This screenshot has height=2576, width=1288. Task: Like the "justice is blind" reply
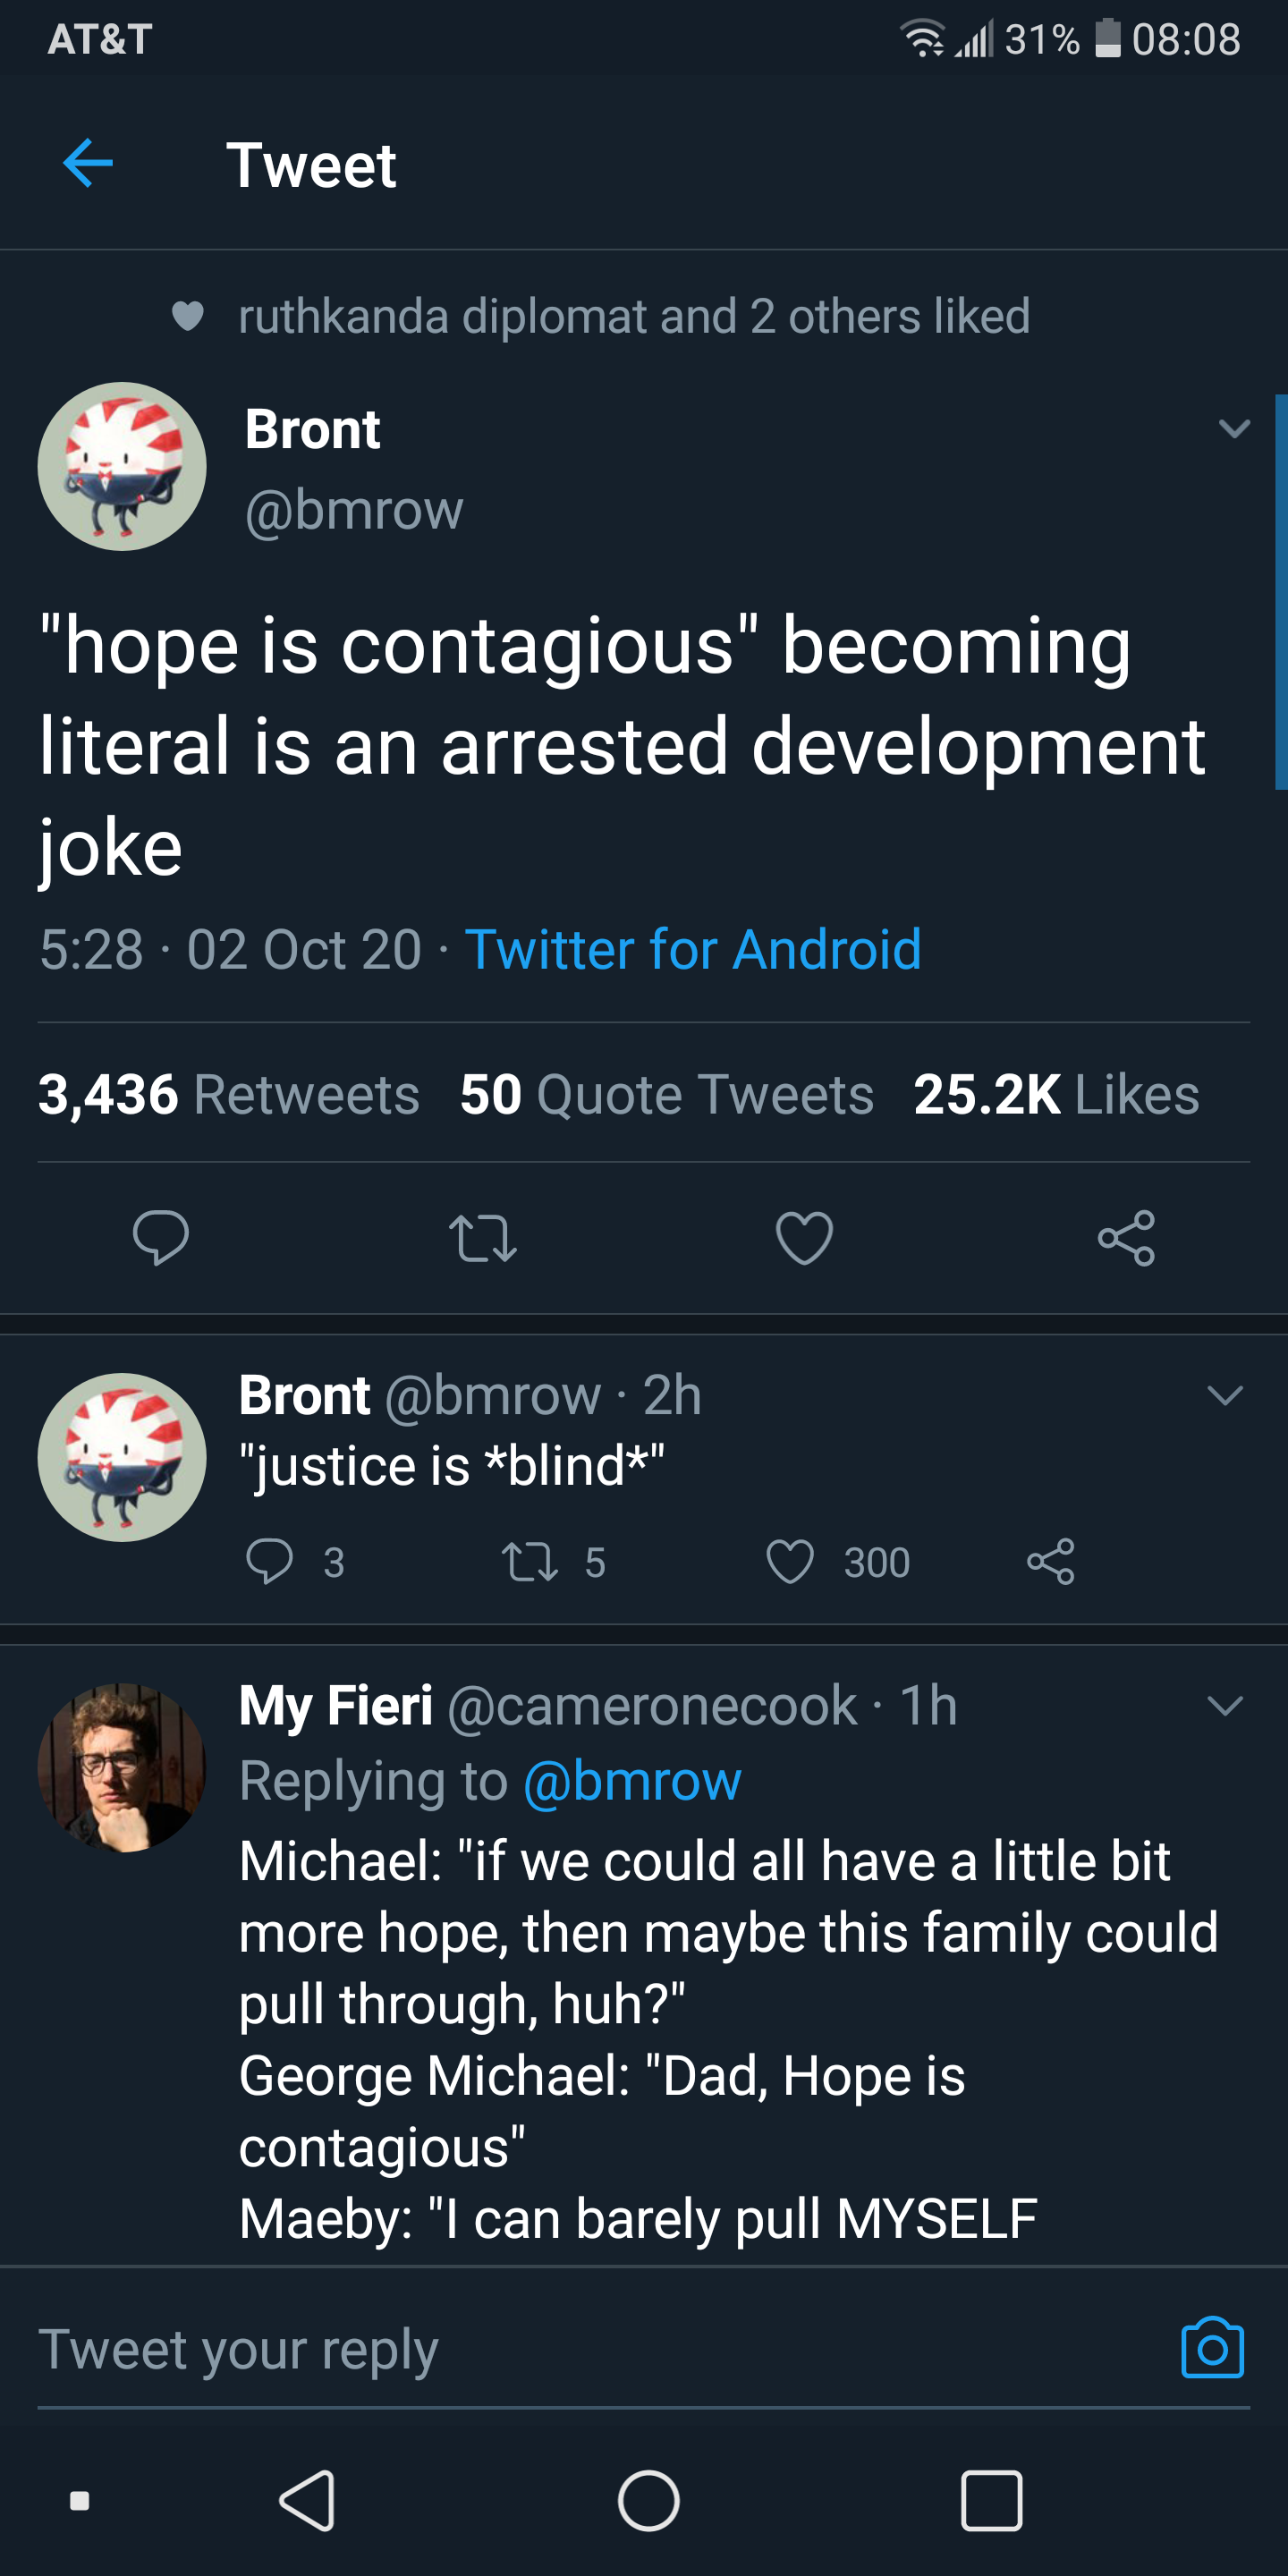[790, 1561]
